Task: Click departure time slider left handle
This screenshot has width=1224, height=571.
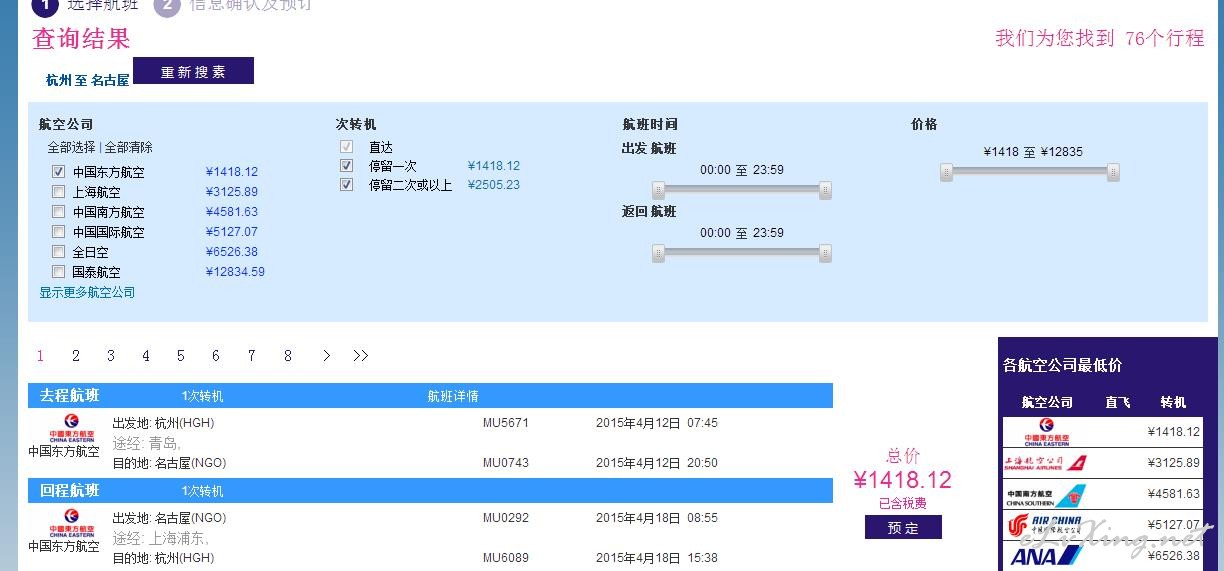Action: pos(658,190)
